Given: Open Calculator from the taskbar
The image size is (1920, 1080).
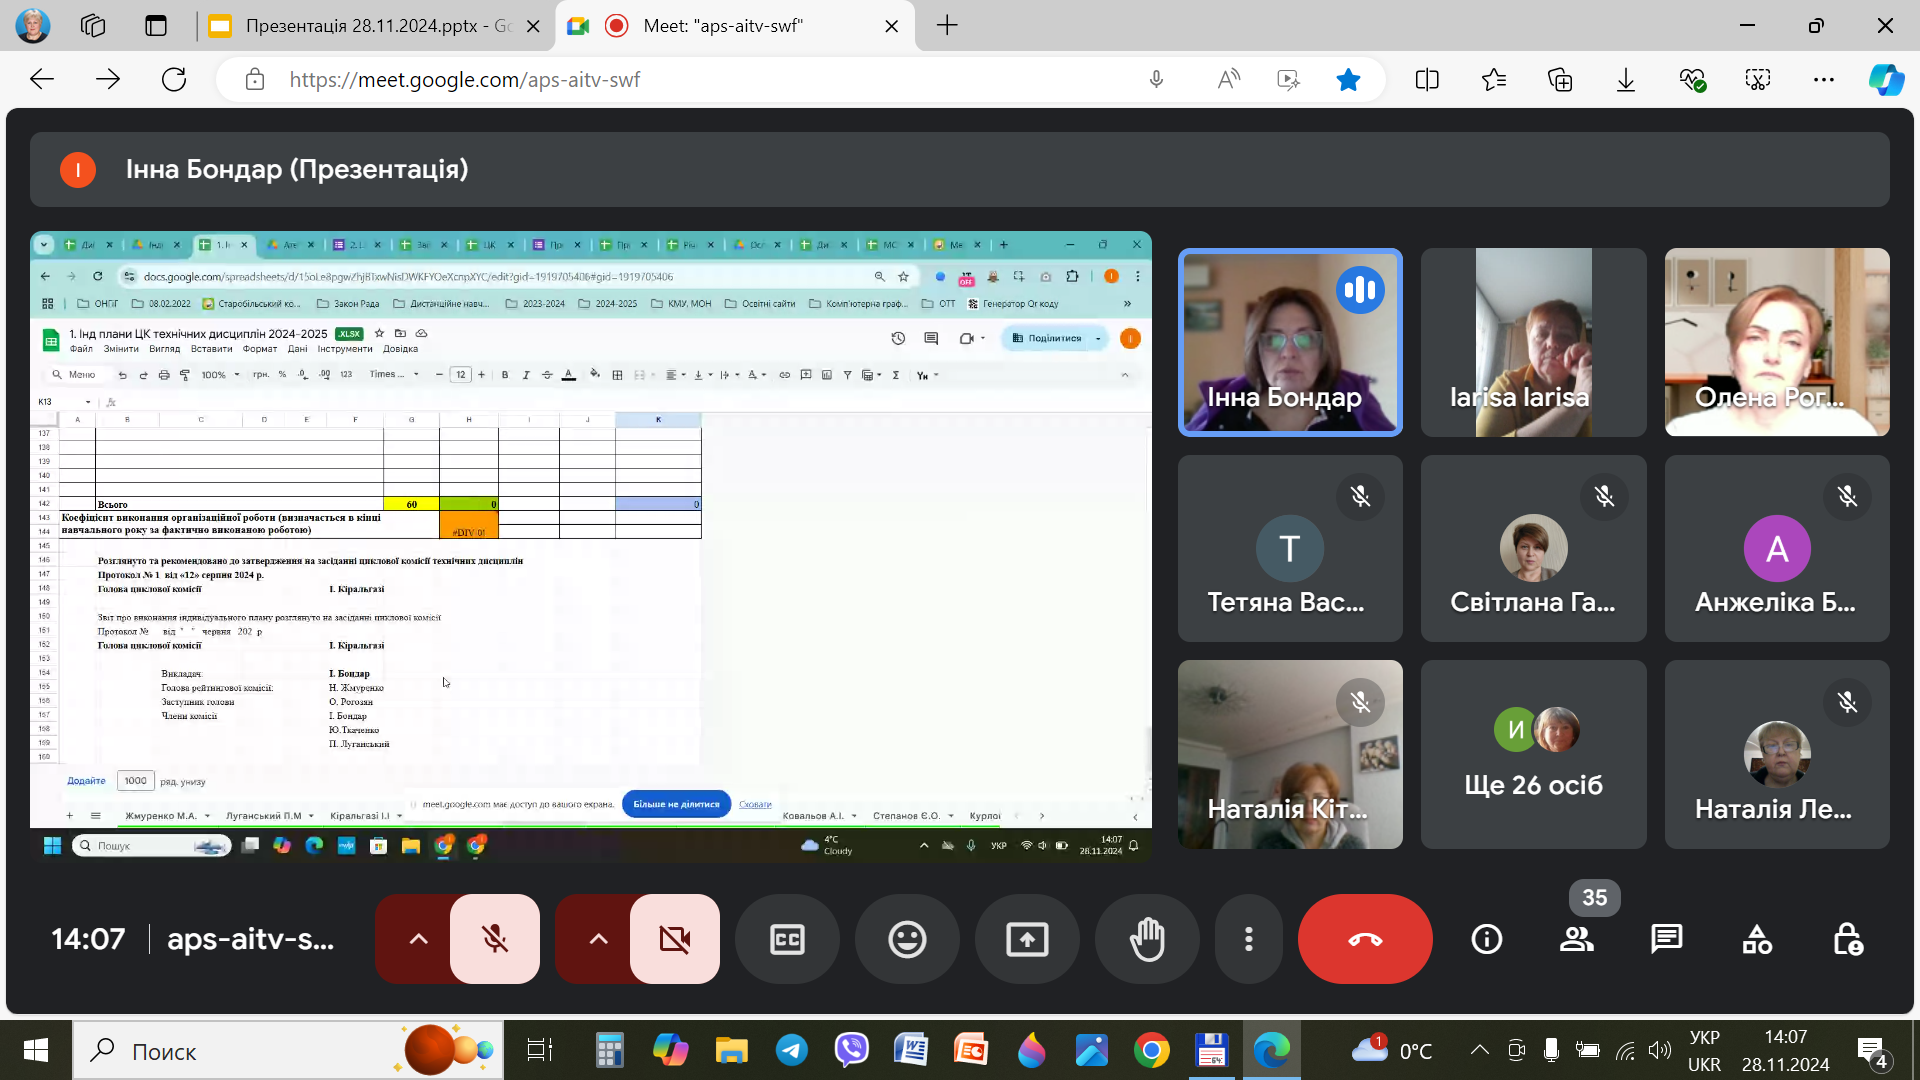Looking at the screenshot, I should coord(610,1050).
